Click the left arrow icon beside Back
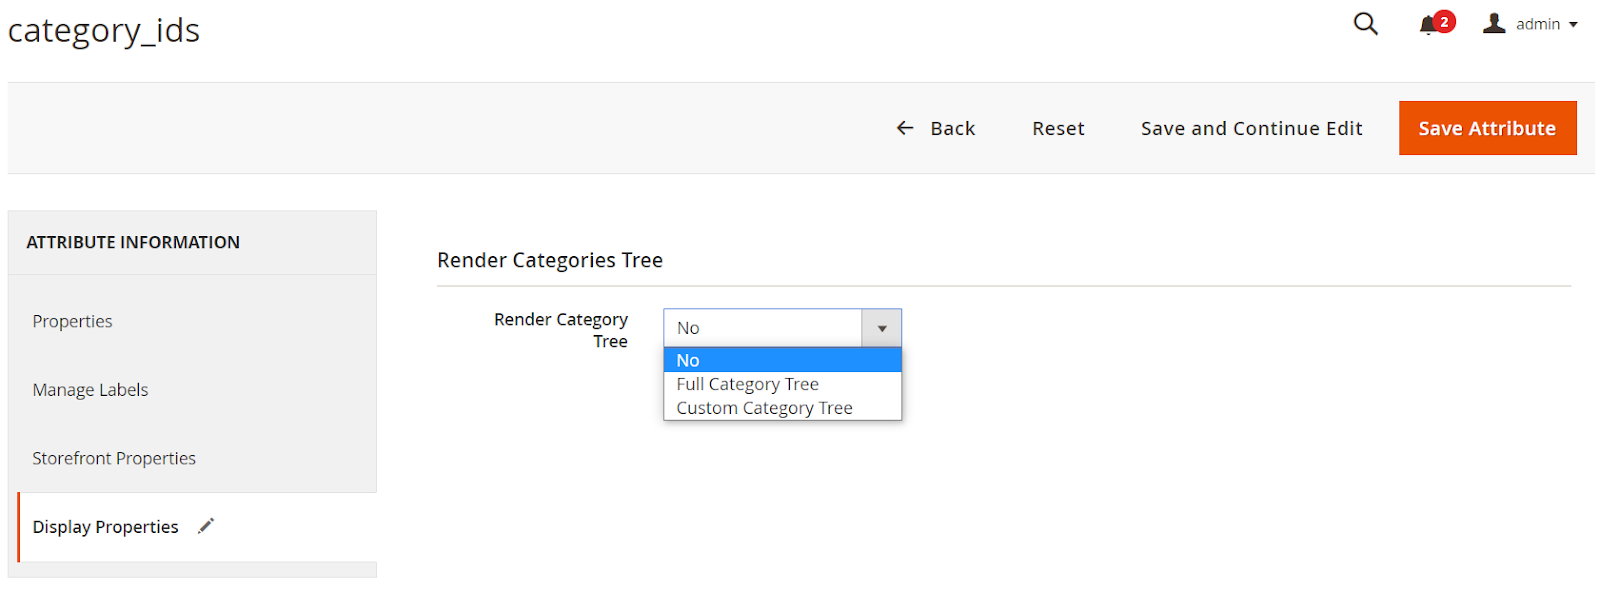The image size is (1600, 592). point(905,128)
